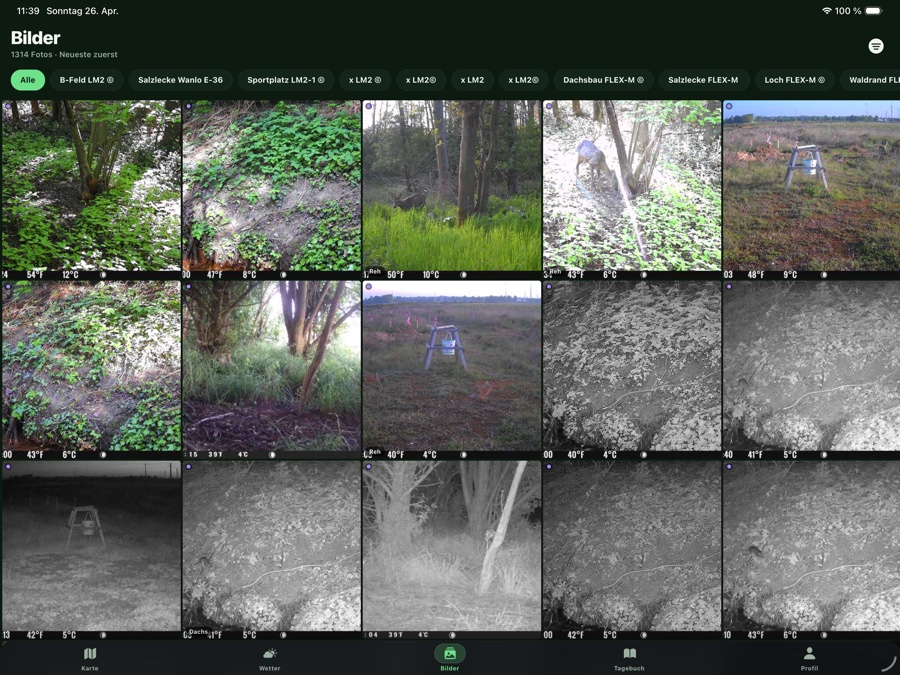Tap the Profil person icon

[809, 654]
